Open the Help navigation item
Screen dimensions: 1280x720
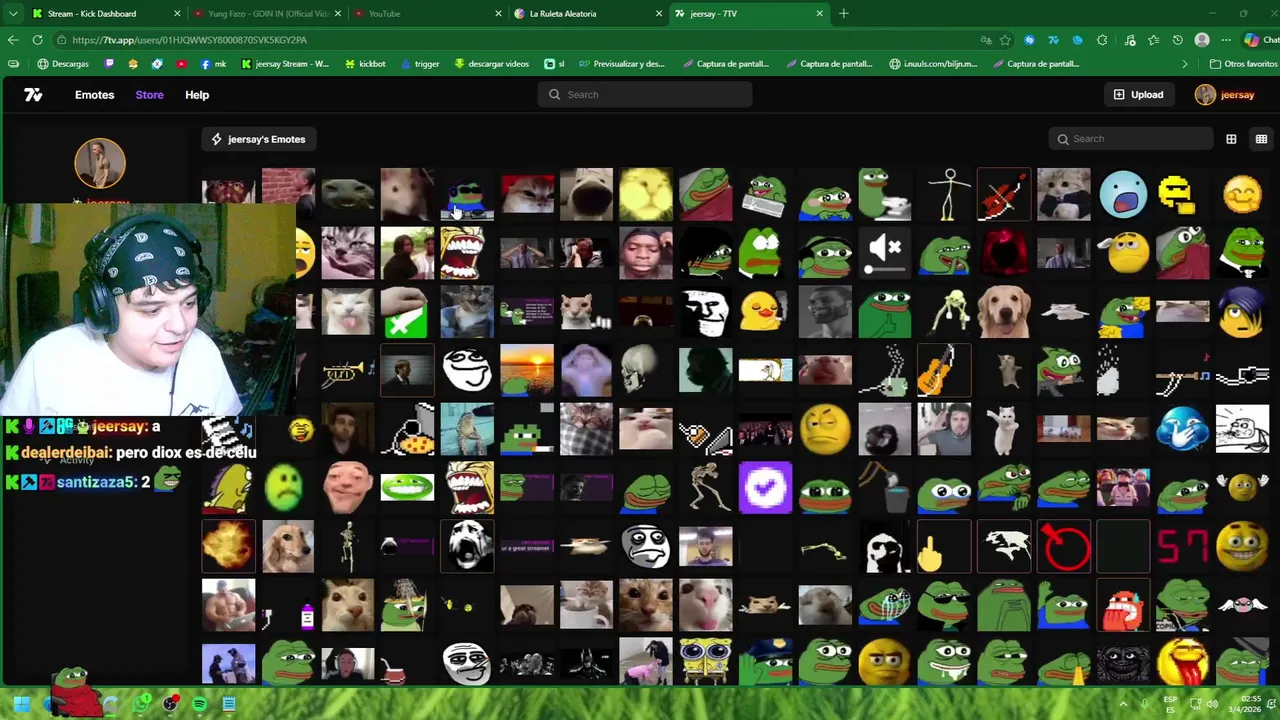197,95
